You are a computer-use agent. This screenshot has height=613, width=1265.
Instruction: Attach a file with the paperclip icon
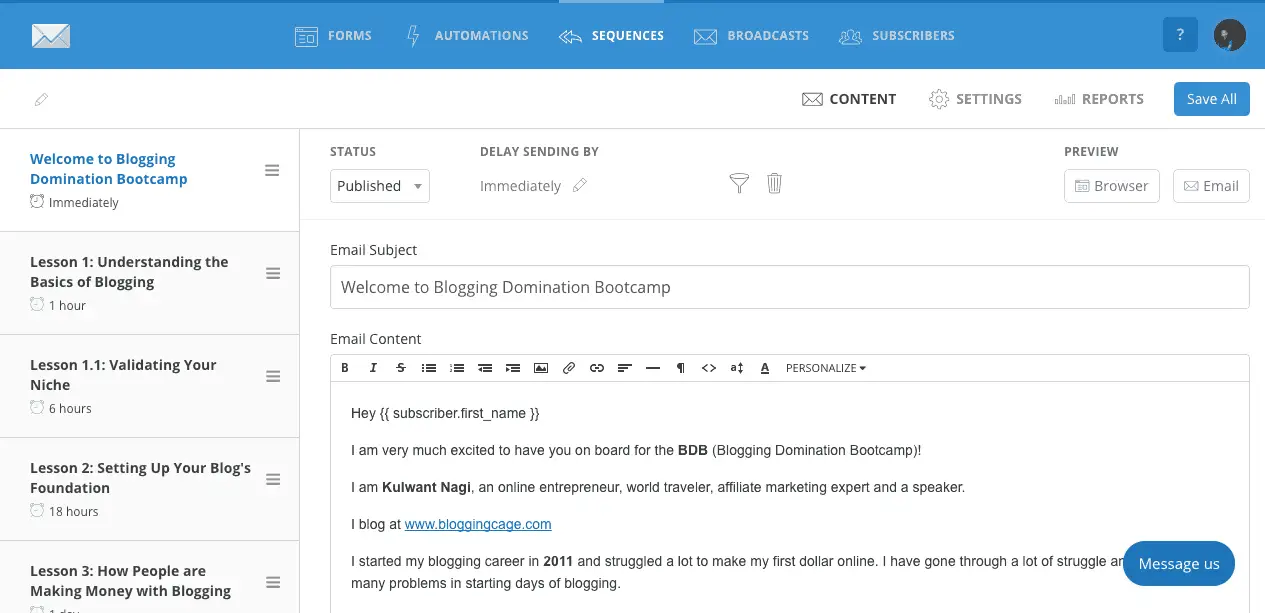[x=569, y=368]
